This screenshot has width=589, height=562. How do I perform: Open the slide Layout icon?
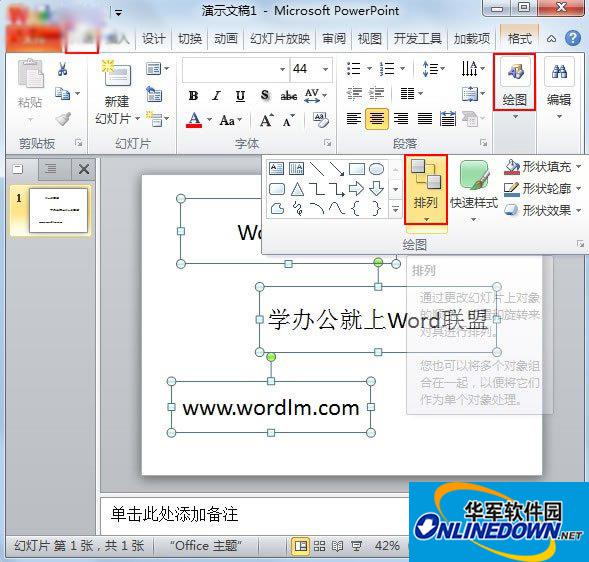point(154,69)
